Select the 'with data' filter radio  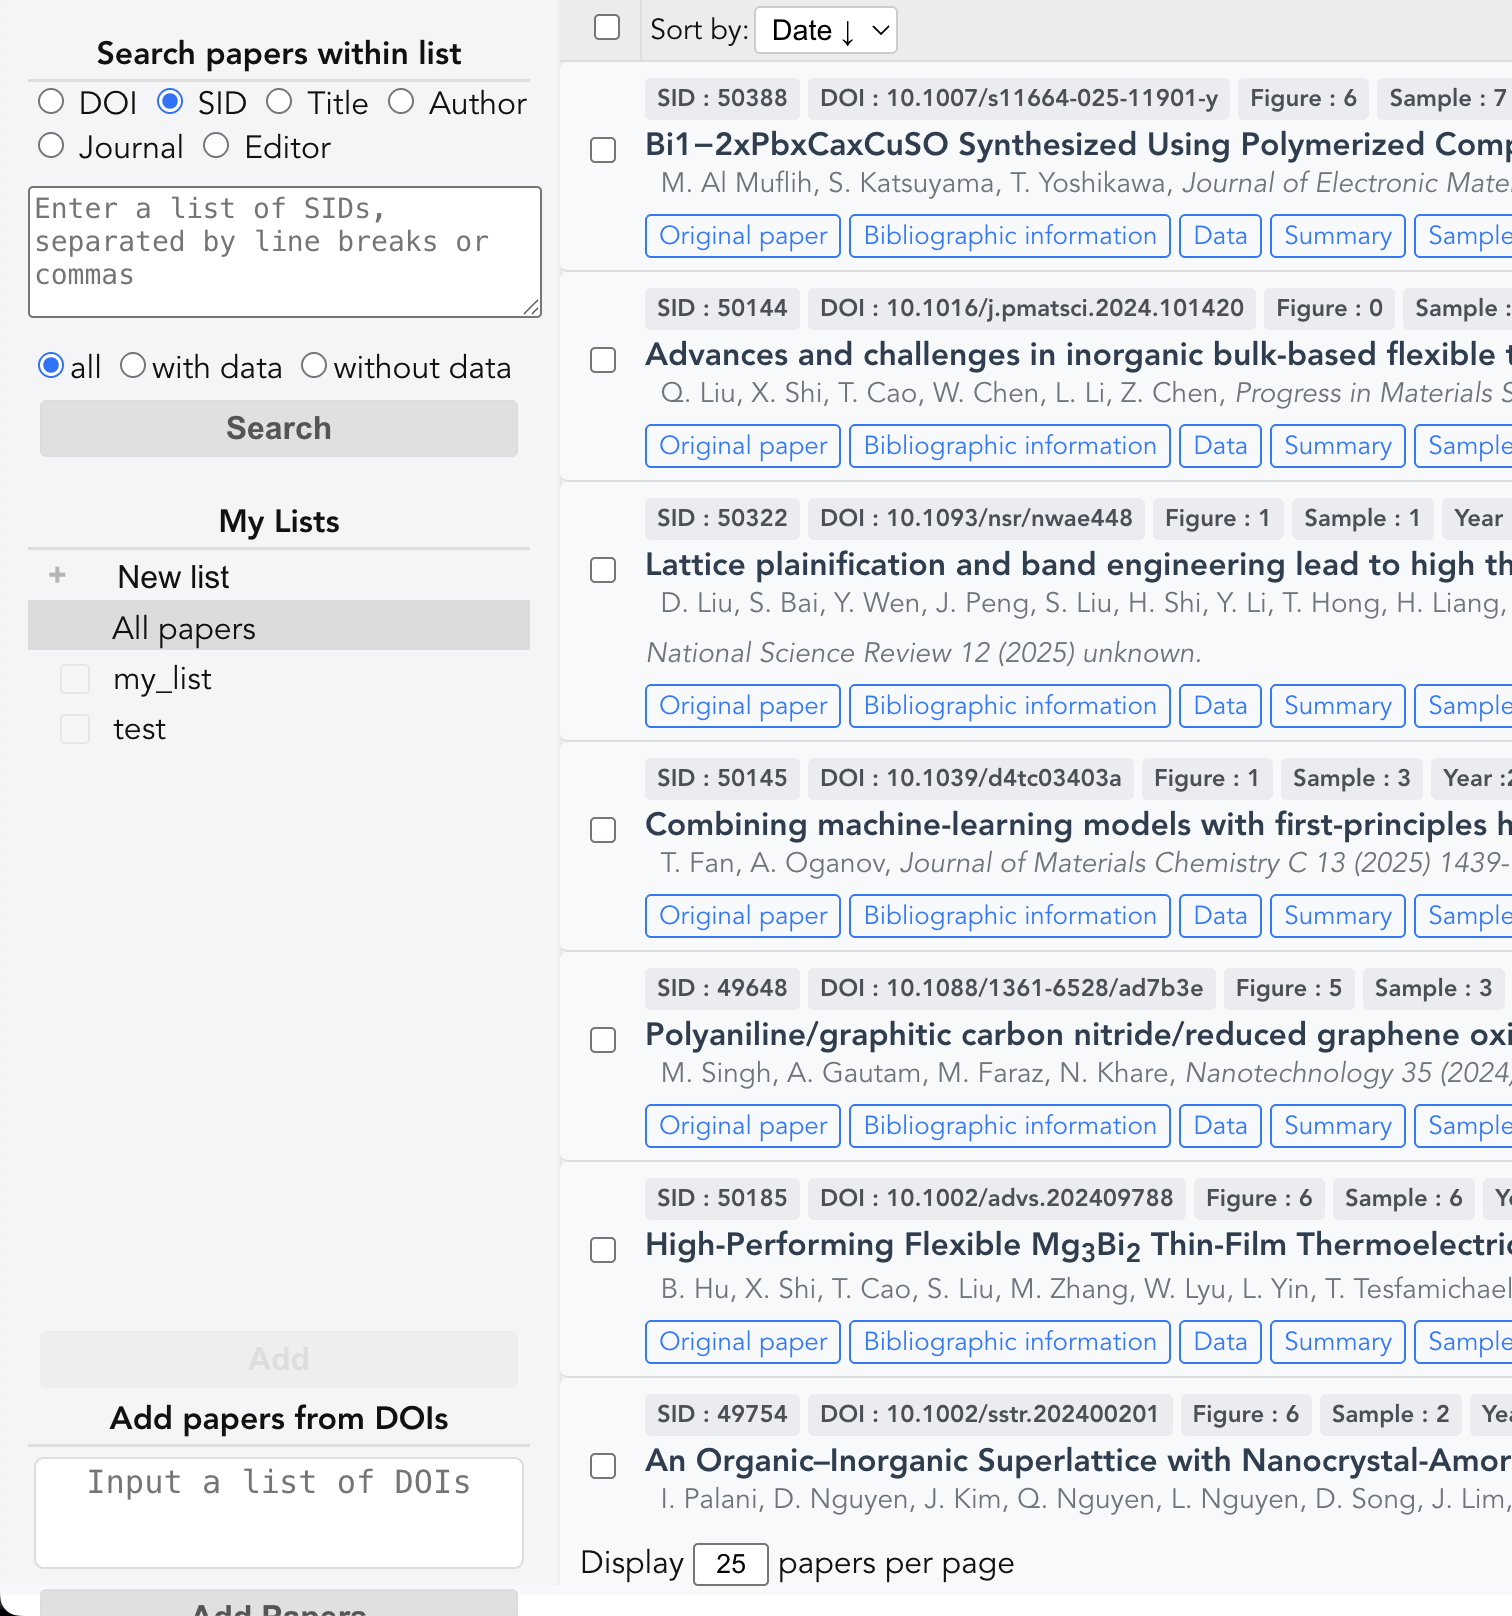click(x=133, y=366)
